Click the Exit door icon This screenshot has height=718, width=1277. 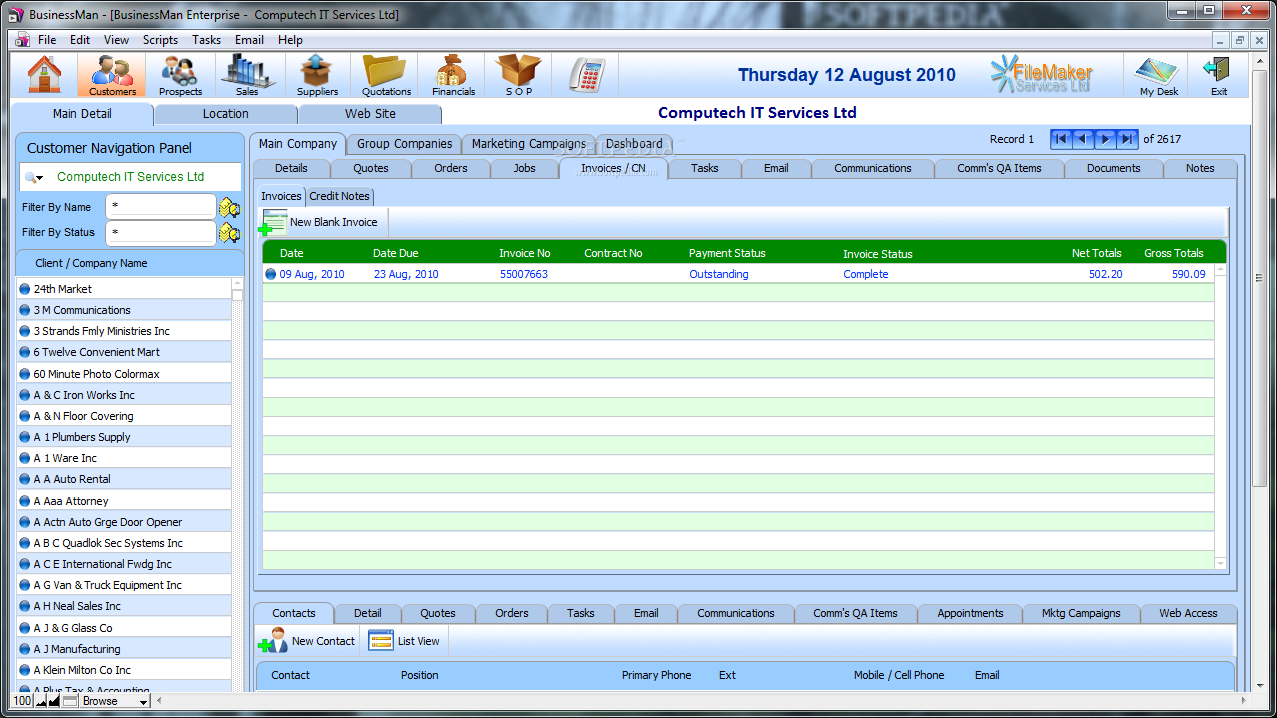1218,75
